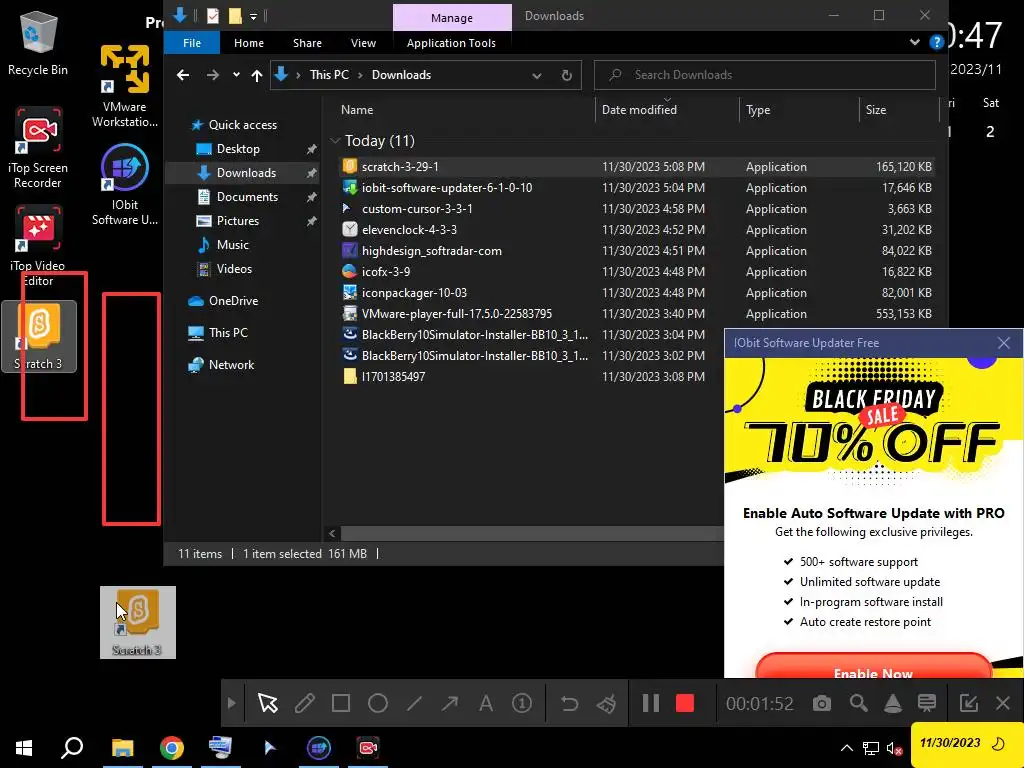Sort files by the Type column
Image resolution: width=1024 pixels, height=768 pixels.
pyautogui.click(x=758, y=110)
